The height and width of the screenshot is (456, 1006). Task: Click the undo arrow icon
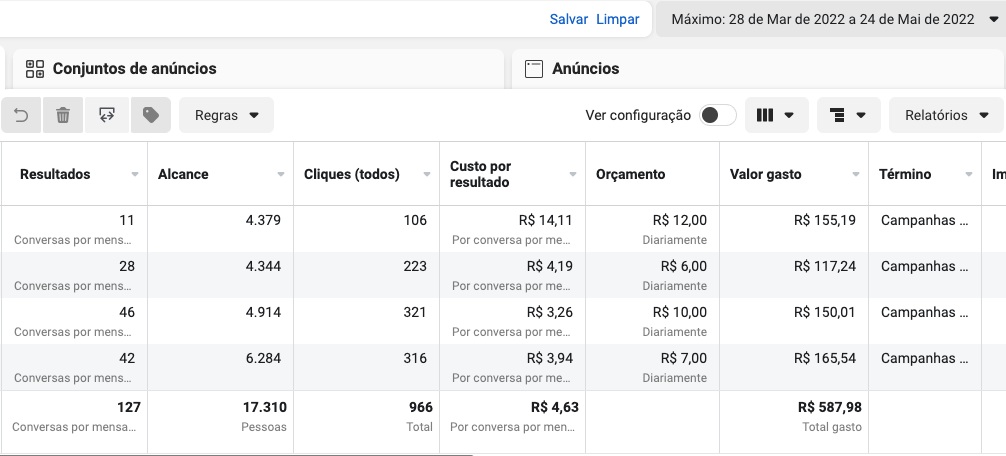[21, 115]
